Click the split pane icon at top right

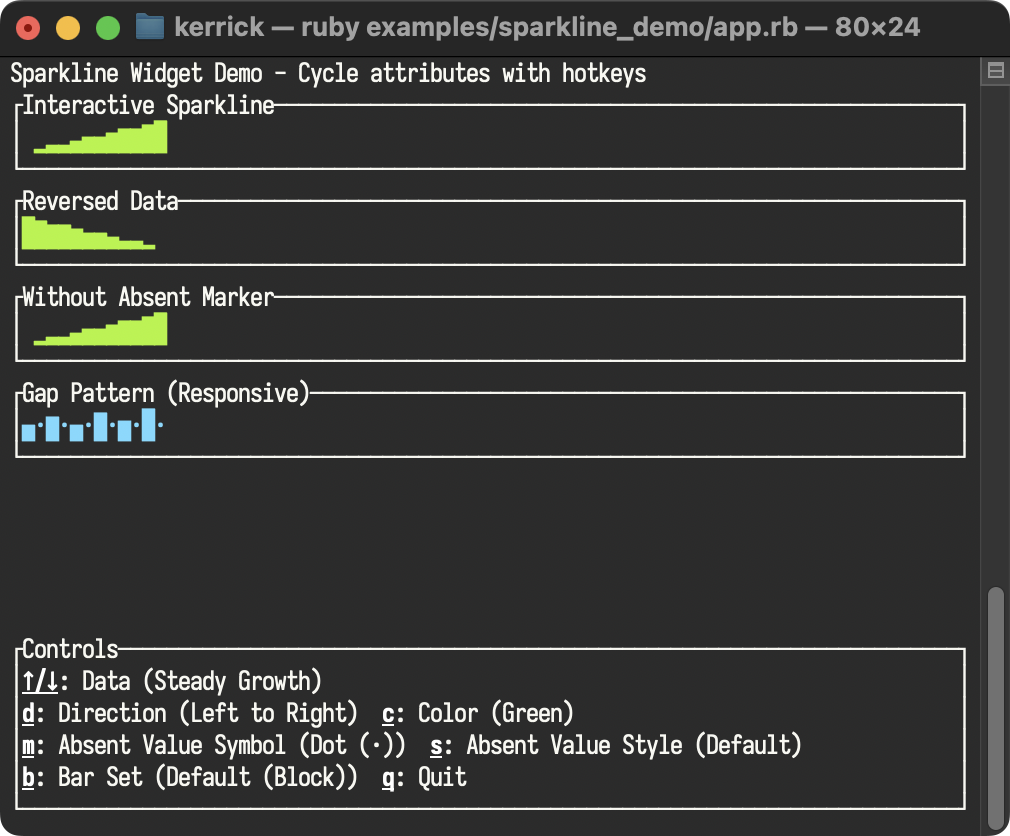click(995, 70)
